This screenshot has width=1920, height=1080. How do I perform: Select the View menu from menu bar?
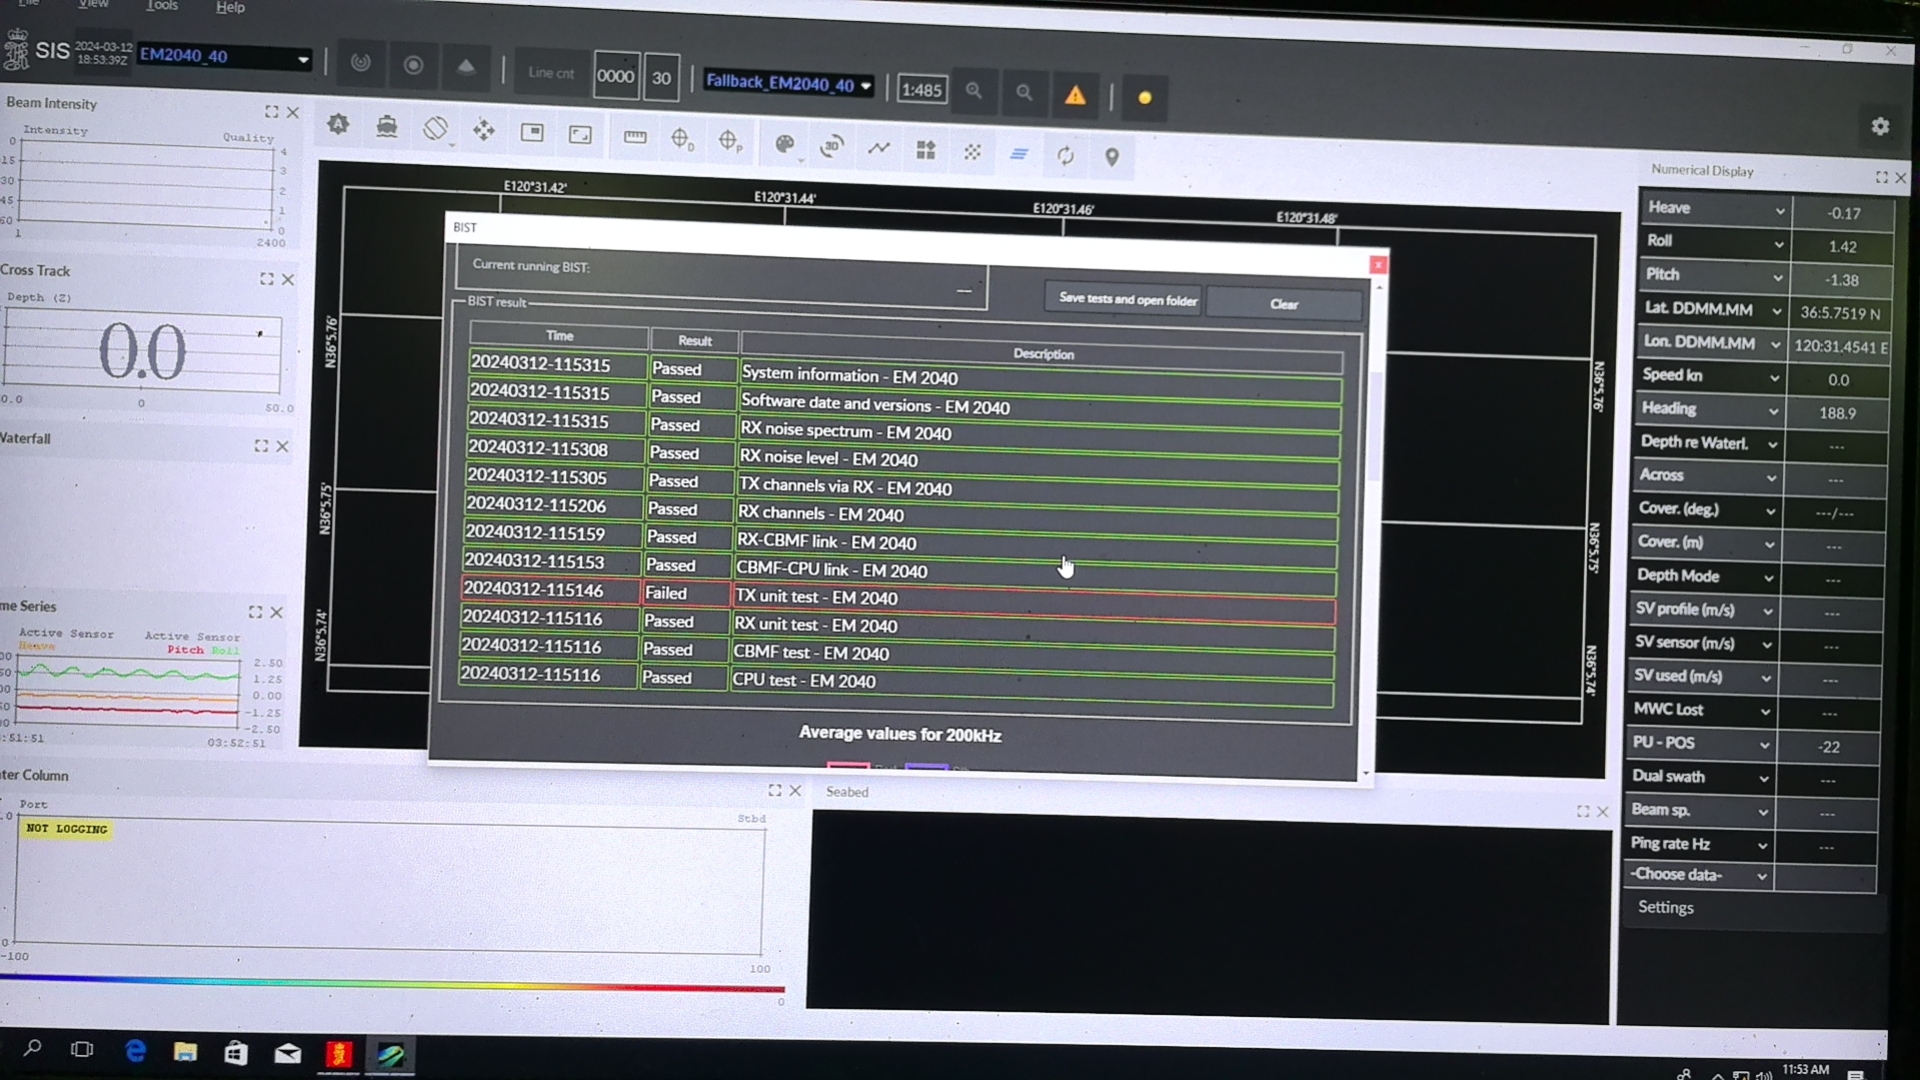pos(92,7)
